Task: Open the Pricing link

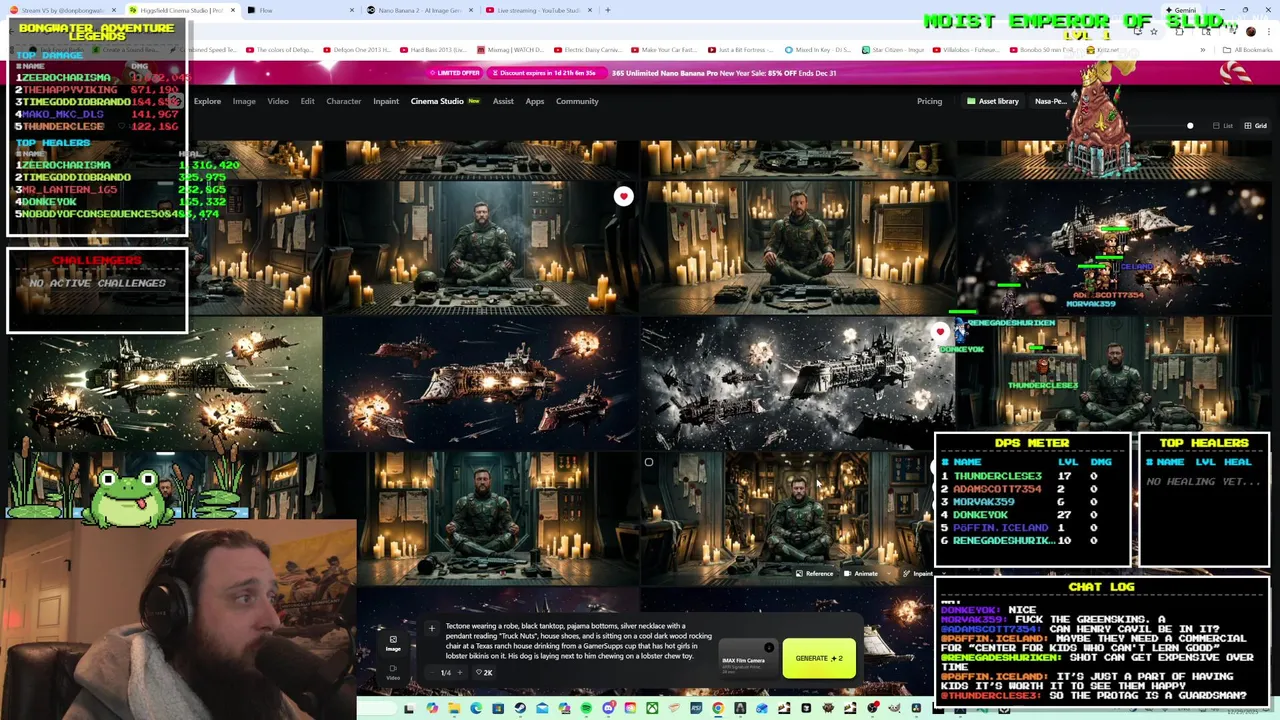Action: coord(929,101)
